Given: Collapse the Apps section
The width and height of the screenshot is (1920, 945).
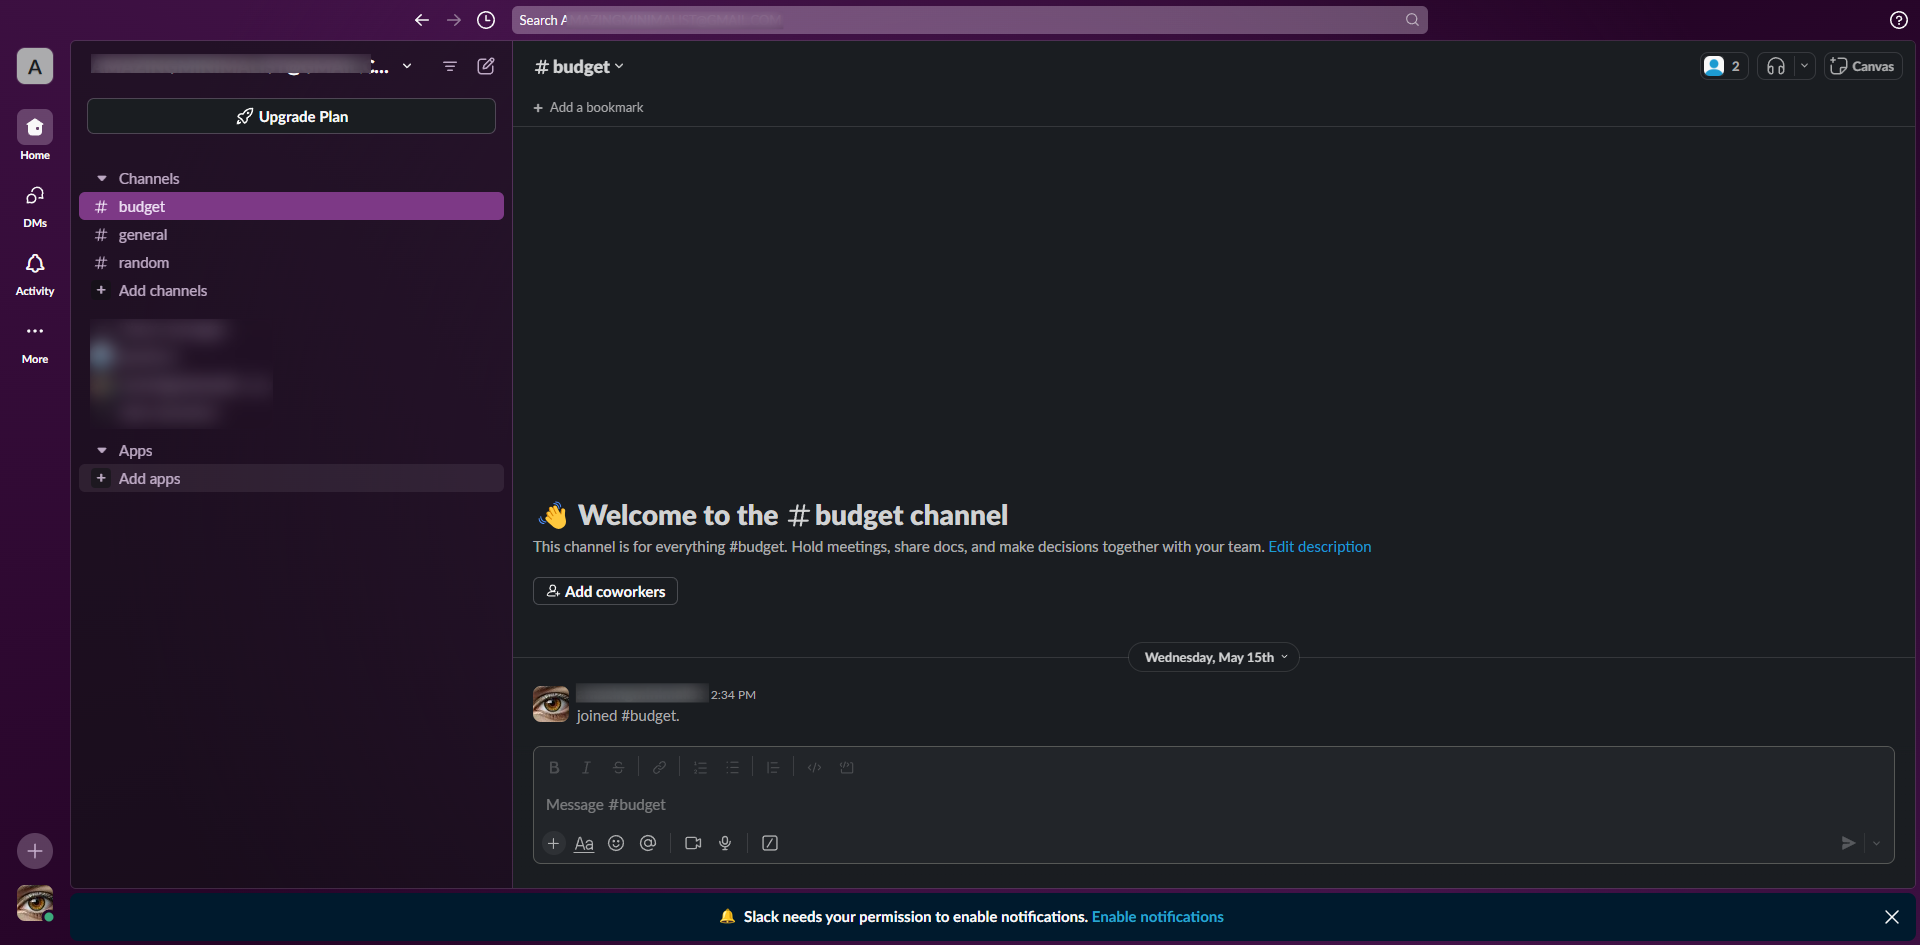Looking at the screenshot, I should [102, 451].
